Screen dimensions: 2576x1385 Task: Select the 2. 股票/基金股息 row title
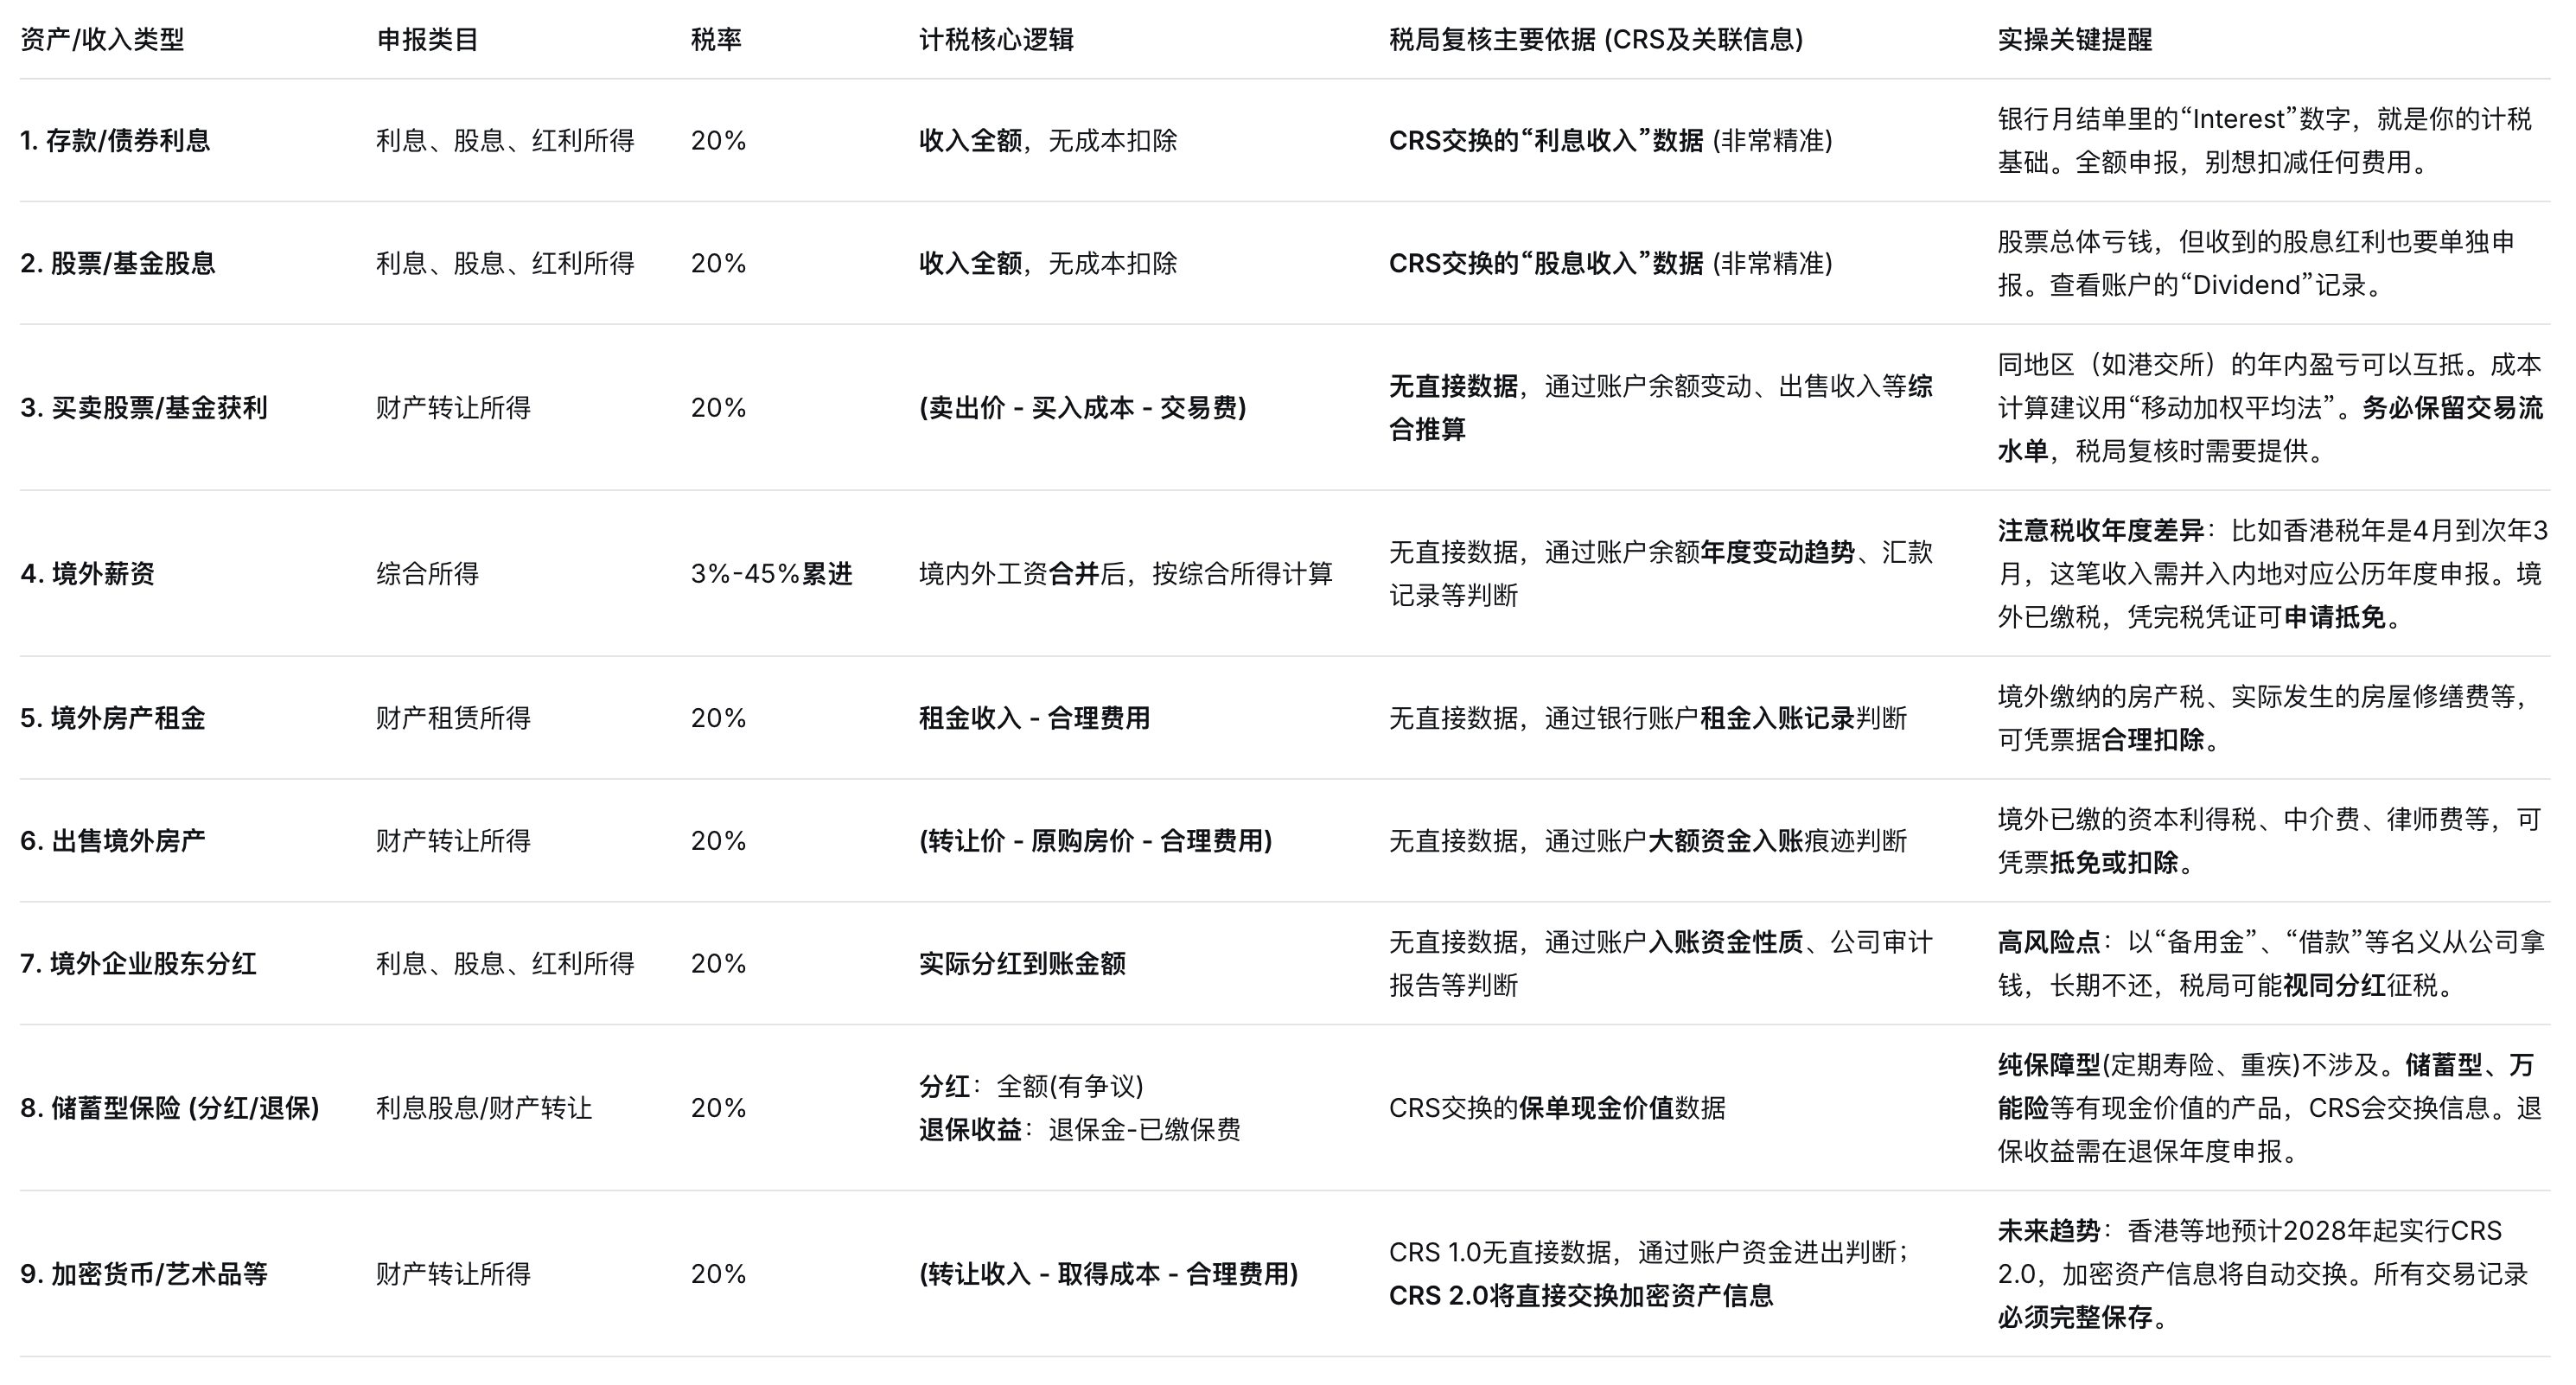[118, 264]
